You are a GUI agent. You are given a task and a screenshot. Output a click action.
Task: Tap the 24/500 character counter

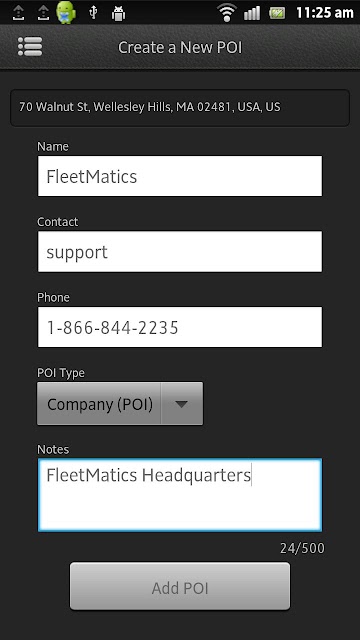tap(302, 548)
